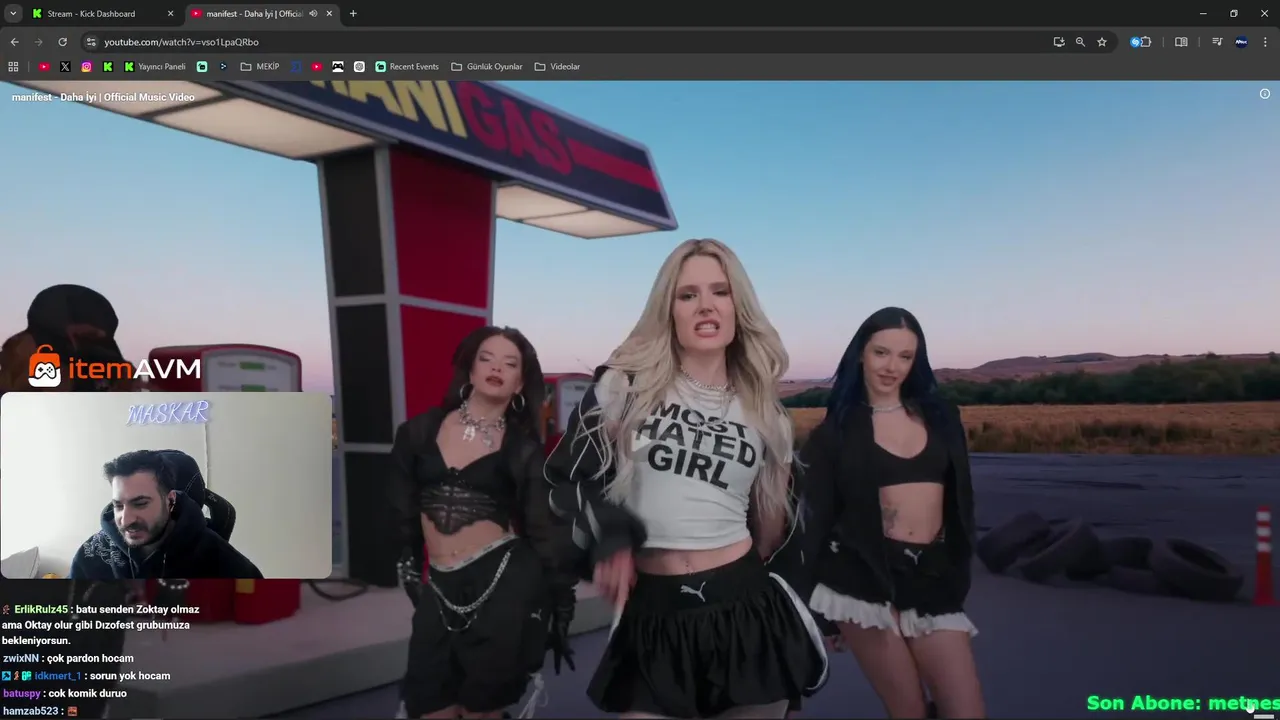Open the Kick icon-only bookmark
The width and height of the screenshot is (1280, 720).
pos(107,66)
